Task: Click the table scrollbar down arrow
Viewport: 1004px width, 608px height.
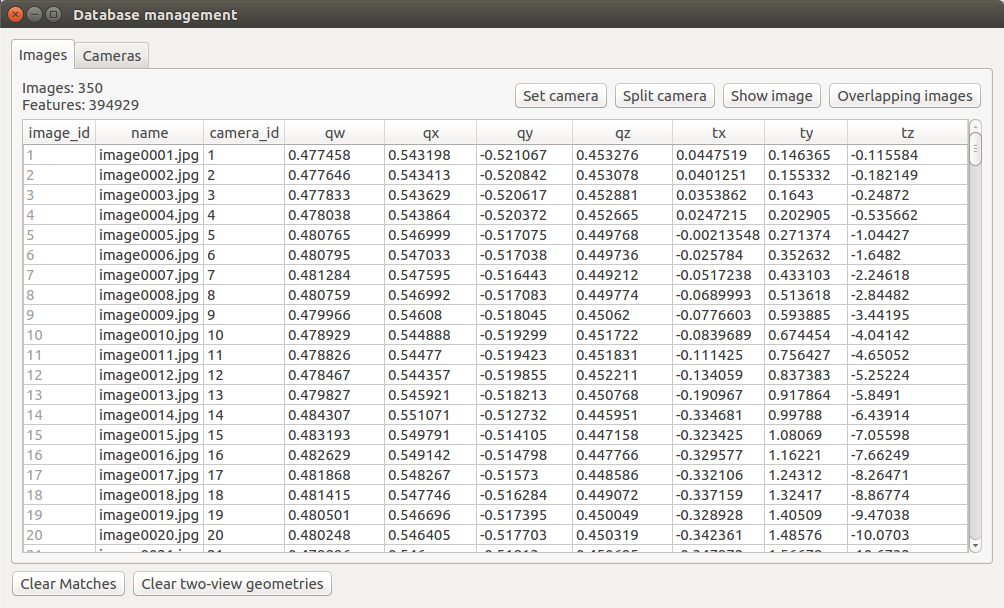Action: (x=975, y=546)
